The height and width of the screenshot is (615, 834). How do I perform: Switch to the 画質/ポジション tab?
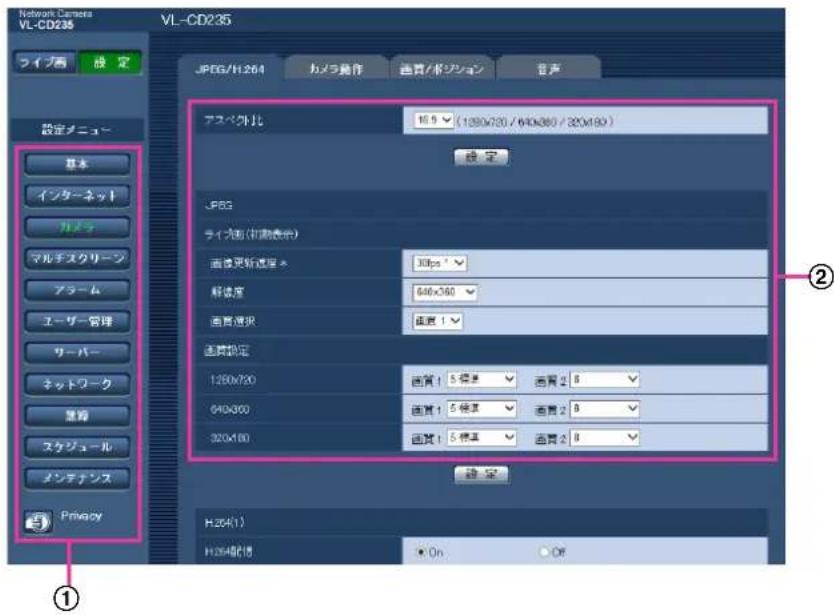coord(441,69)
